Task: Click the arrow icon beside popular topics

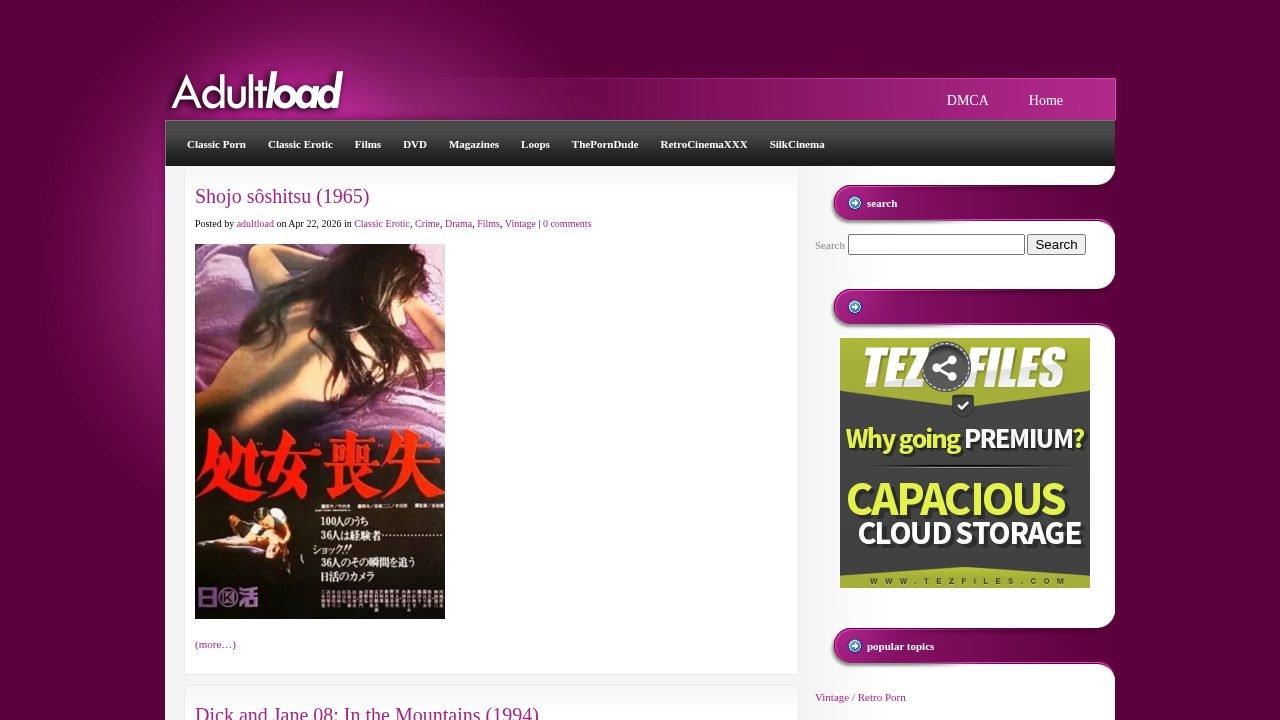Action: (855, 646)
